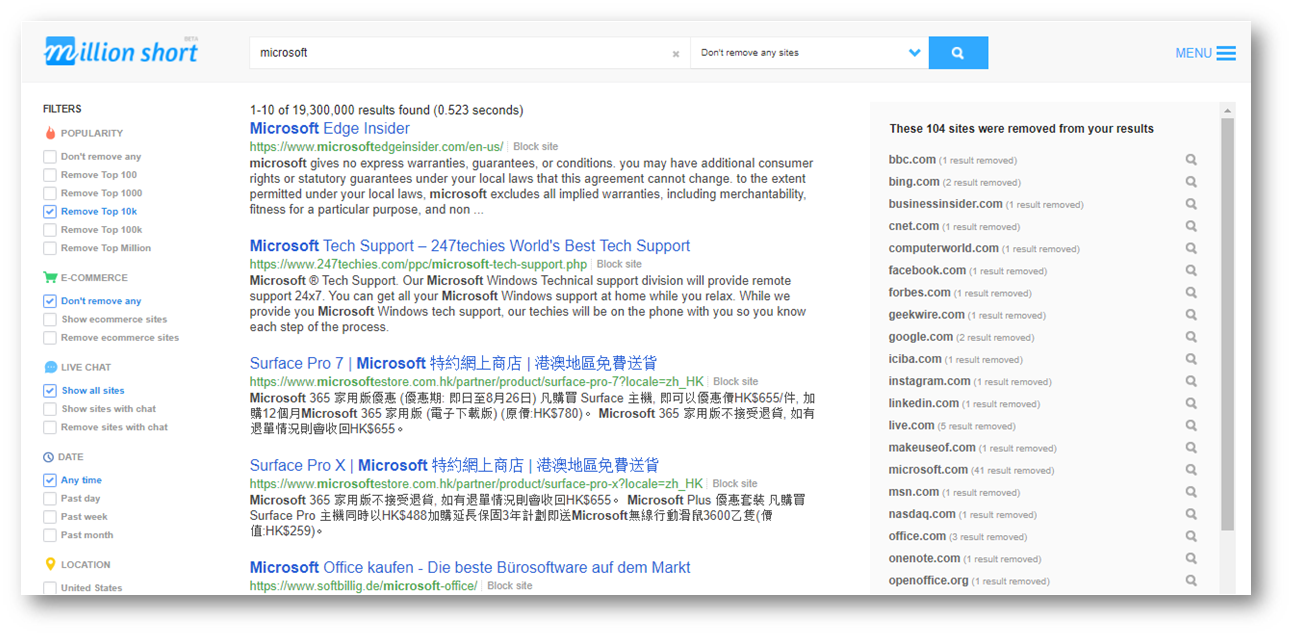
Task: Click the removed sites list scrollbar
Action: click(1228, 324)
